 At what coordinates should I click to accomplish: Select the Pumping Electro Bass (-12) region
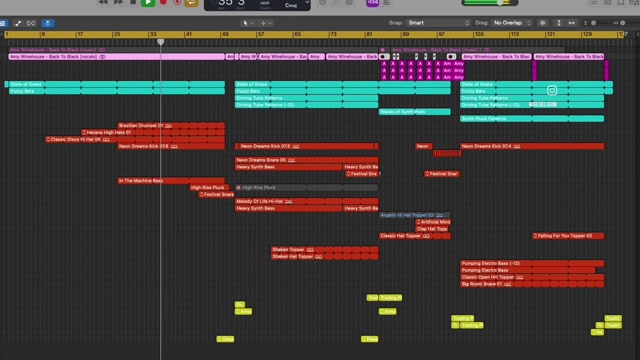(x=532, y=263)
